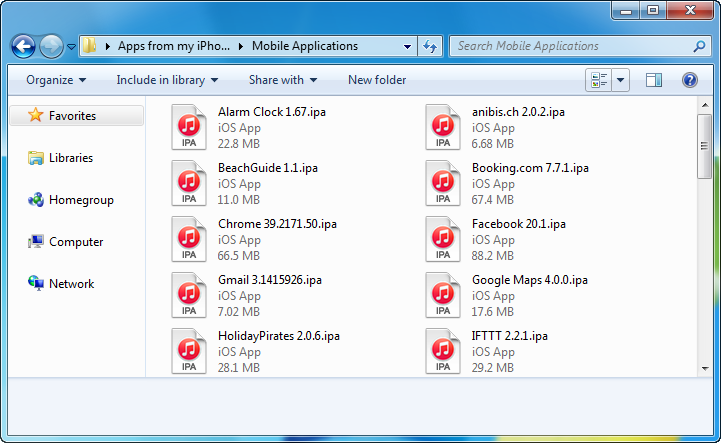Click the '67.4 MB' size of Booking.com
This screenshot has width=721, height=443.
click(492, 200)
